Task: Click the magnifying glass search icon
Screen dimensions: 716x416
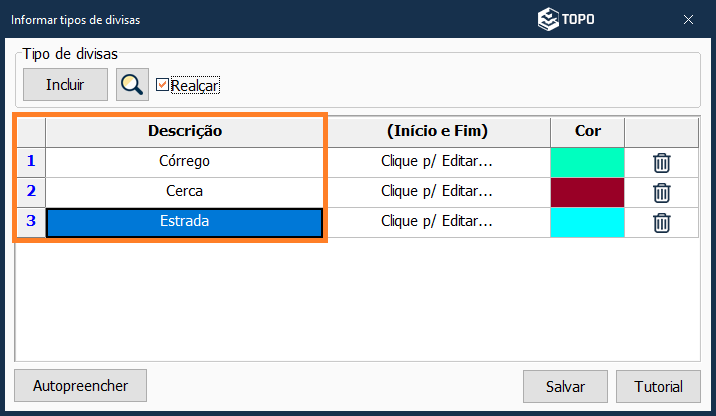Action: 132,85
